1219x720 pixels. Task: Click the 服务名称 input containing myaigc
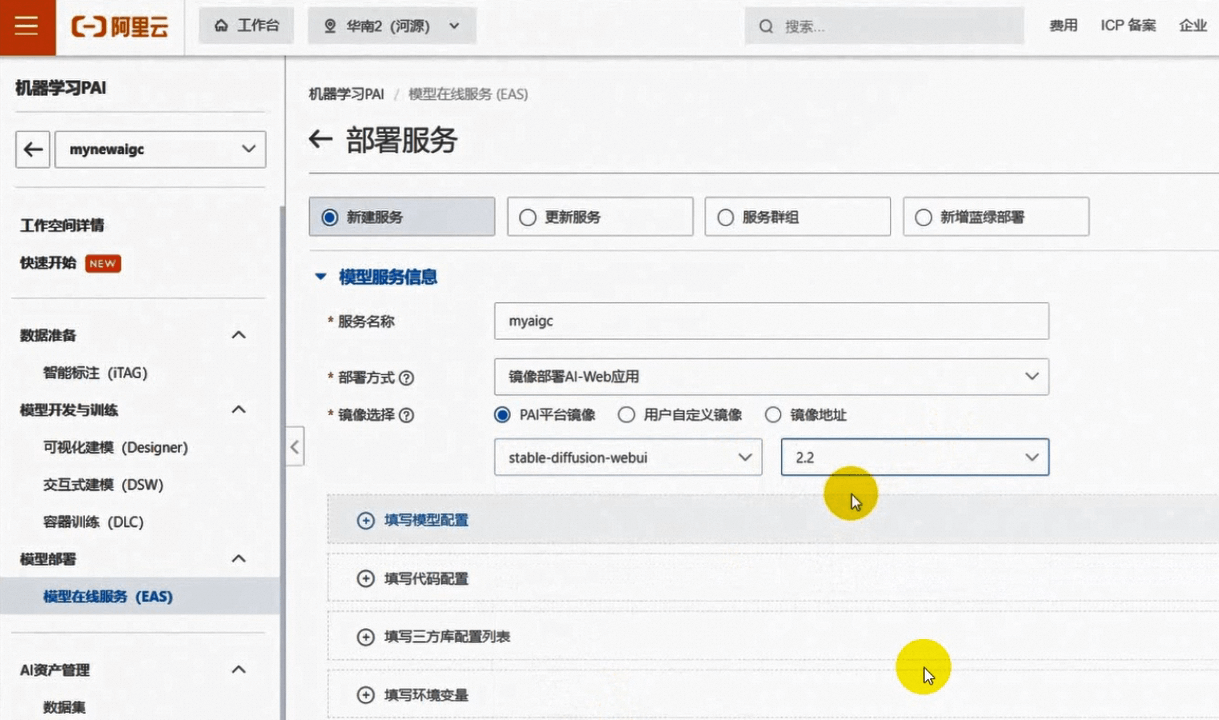(x=770, y=321)
